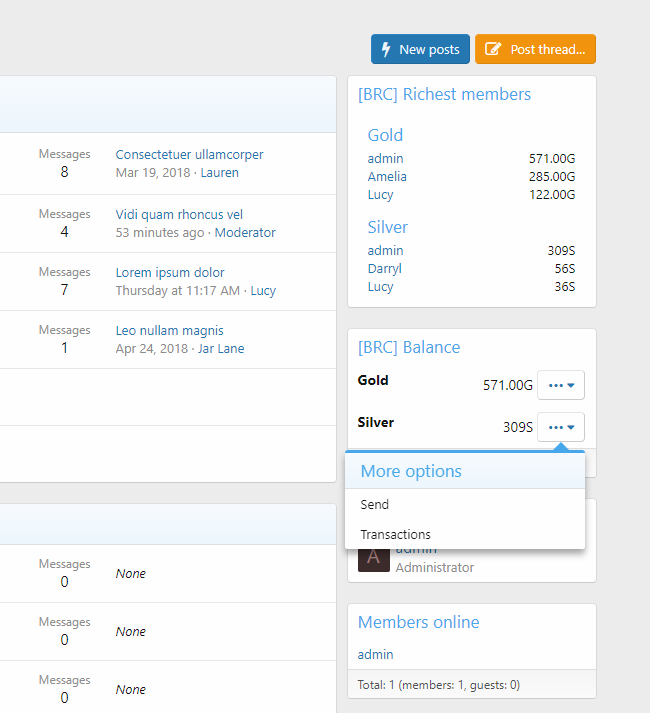Open Darryl's profile in Silver list
The height and width of the screenshot is (713, 650).
384,269
